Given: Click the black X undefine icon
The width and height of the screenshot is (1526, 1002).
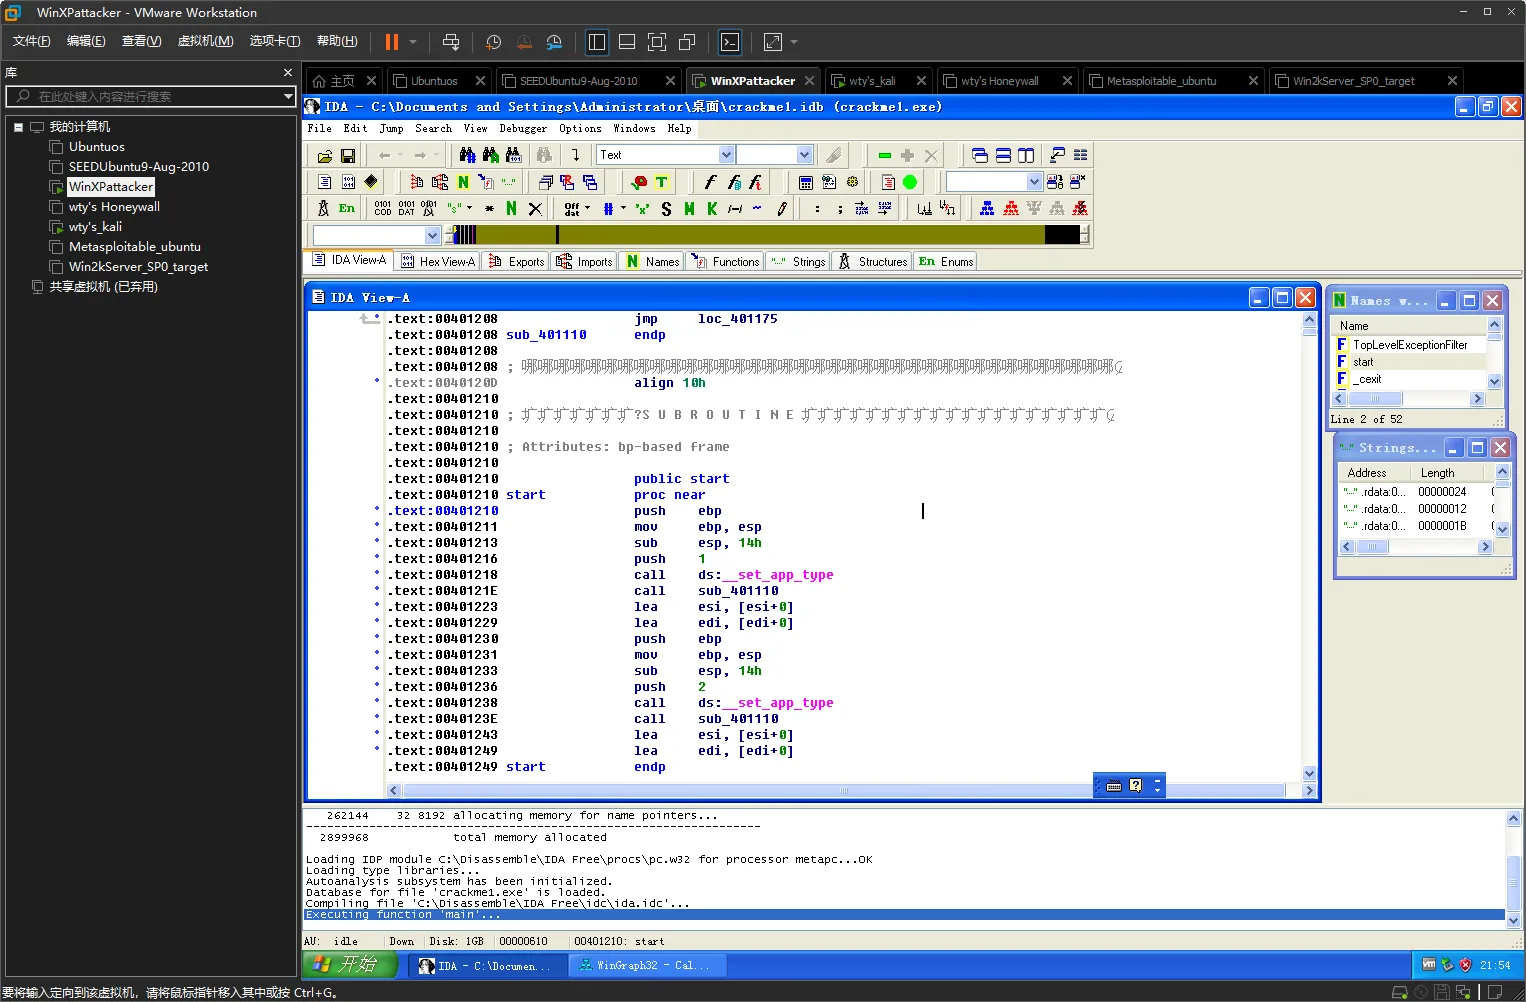Looking at the screenshot, I should click(x=535, y=208).
